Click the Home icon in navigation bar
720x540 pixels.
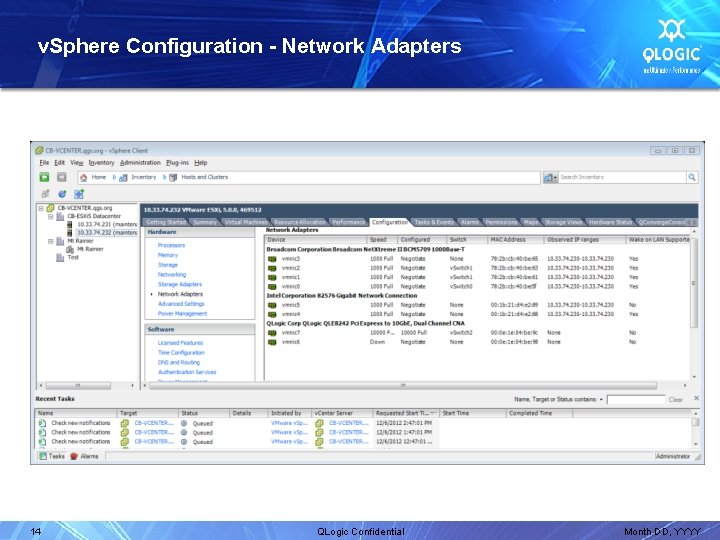(x=84, y=178)
